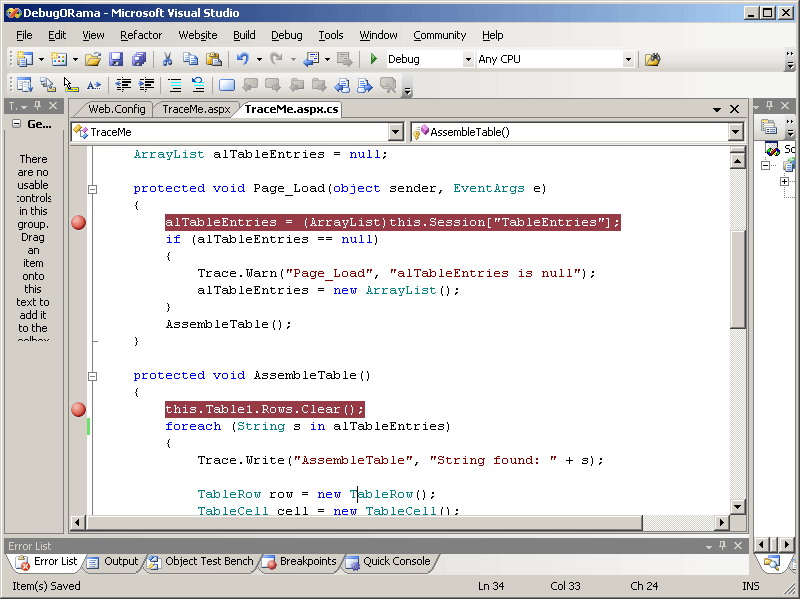Click the Paste clipboard icon

212,60
